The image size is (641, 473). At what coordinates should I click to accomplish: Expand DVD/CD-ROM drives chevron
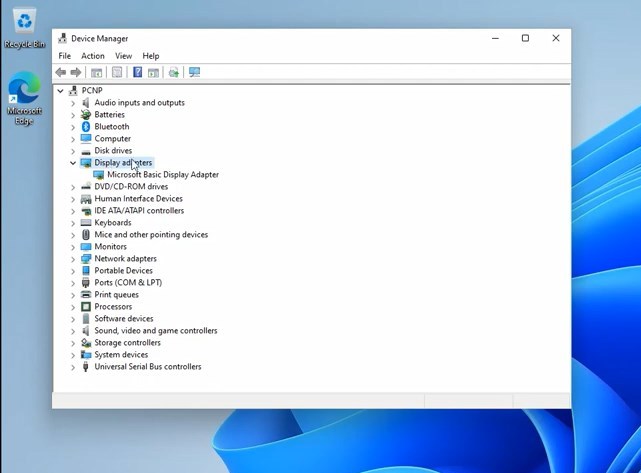coord(73,187)
